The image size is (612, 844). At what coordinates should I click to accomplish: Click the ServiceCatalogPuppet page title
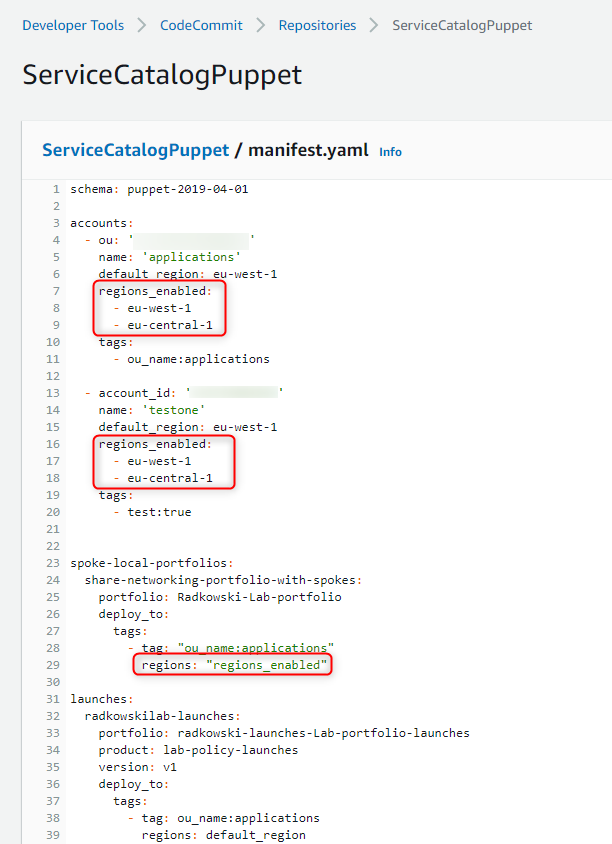162,75
